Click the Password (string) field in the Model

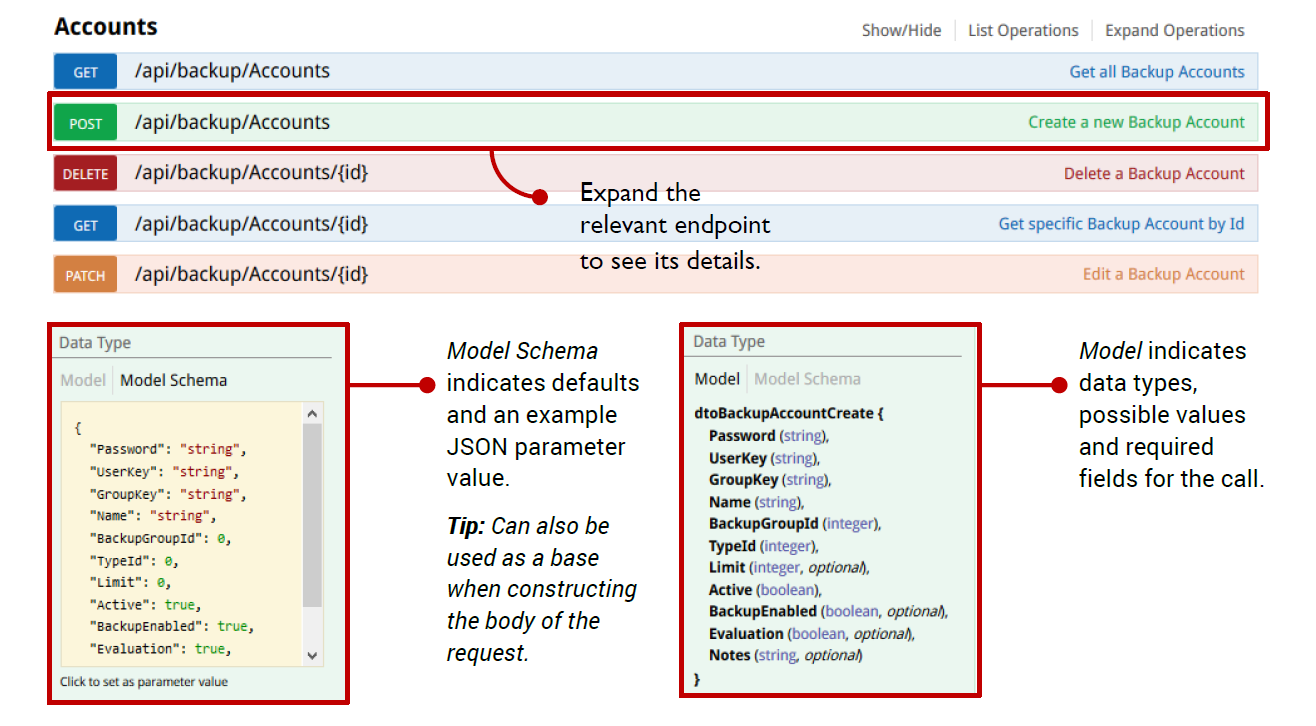point(769,436)
